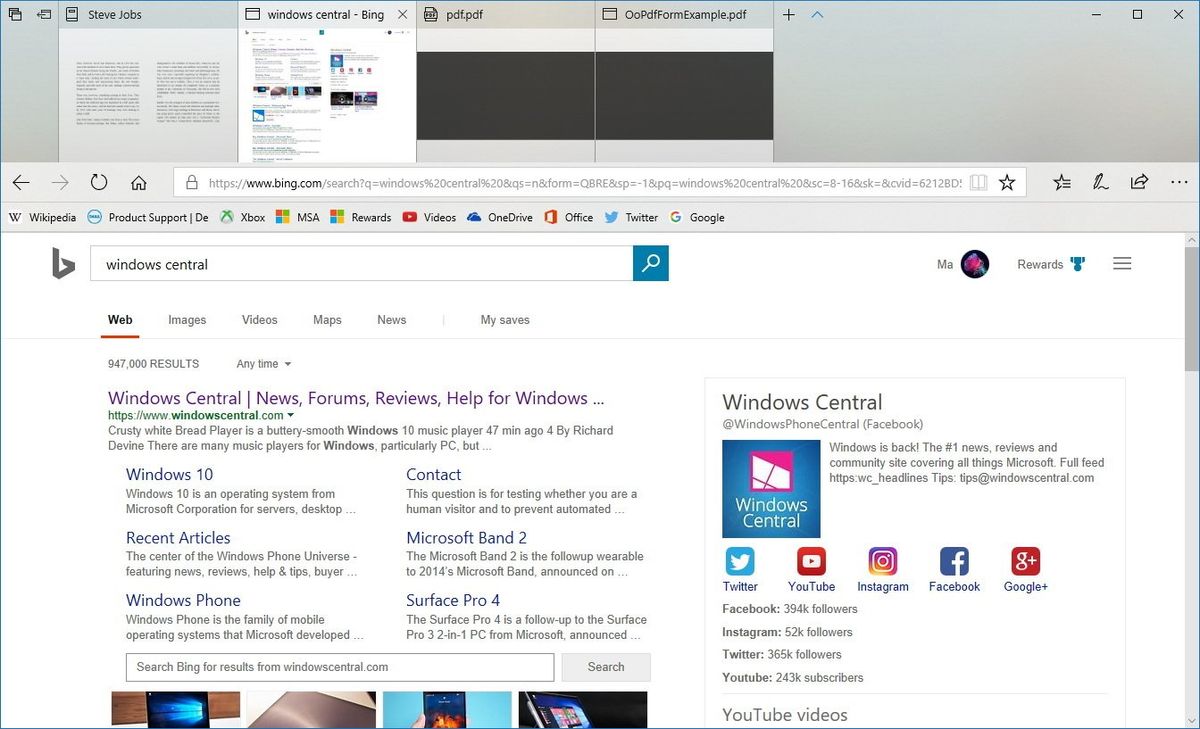Screen dimensions: 1200x729
Task: Open the 'Windows 10' result link
Action: [169, 474]
